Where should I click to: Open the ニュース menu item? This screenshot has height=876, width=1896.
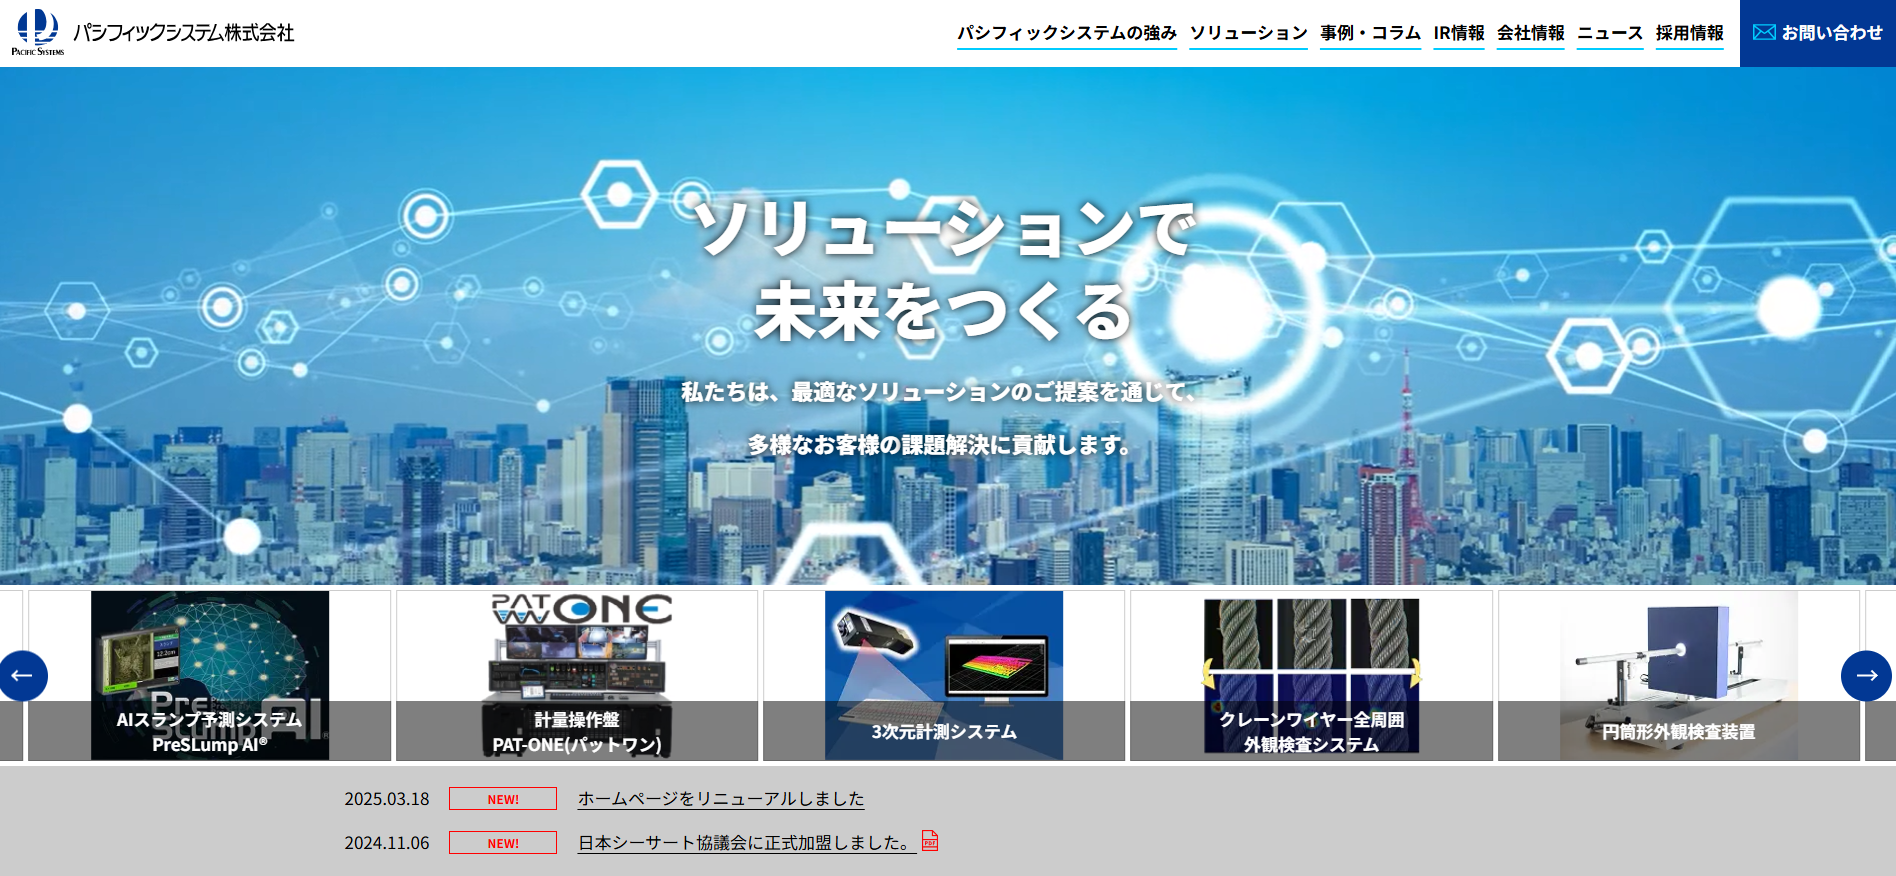click(x=1610, y=33)
